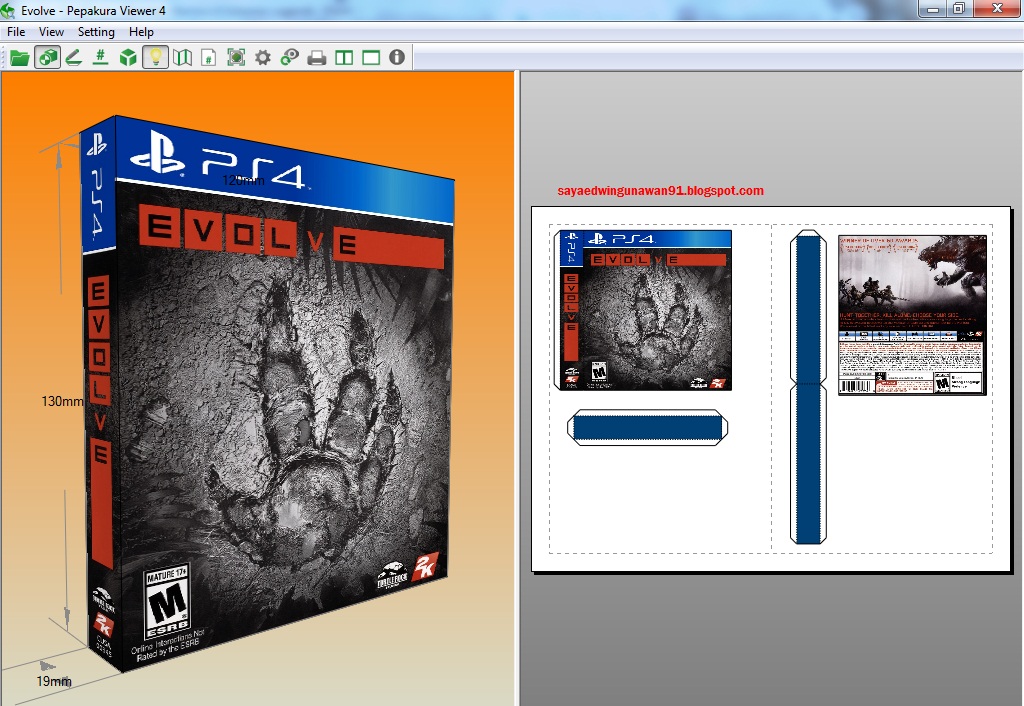Switch to split two-pane layout view
Screen dimensions: 1024x706
[342, 57]
